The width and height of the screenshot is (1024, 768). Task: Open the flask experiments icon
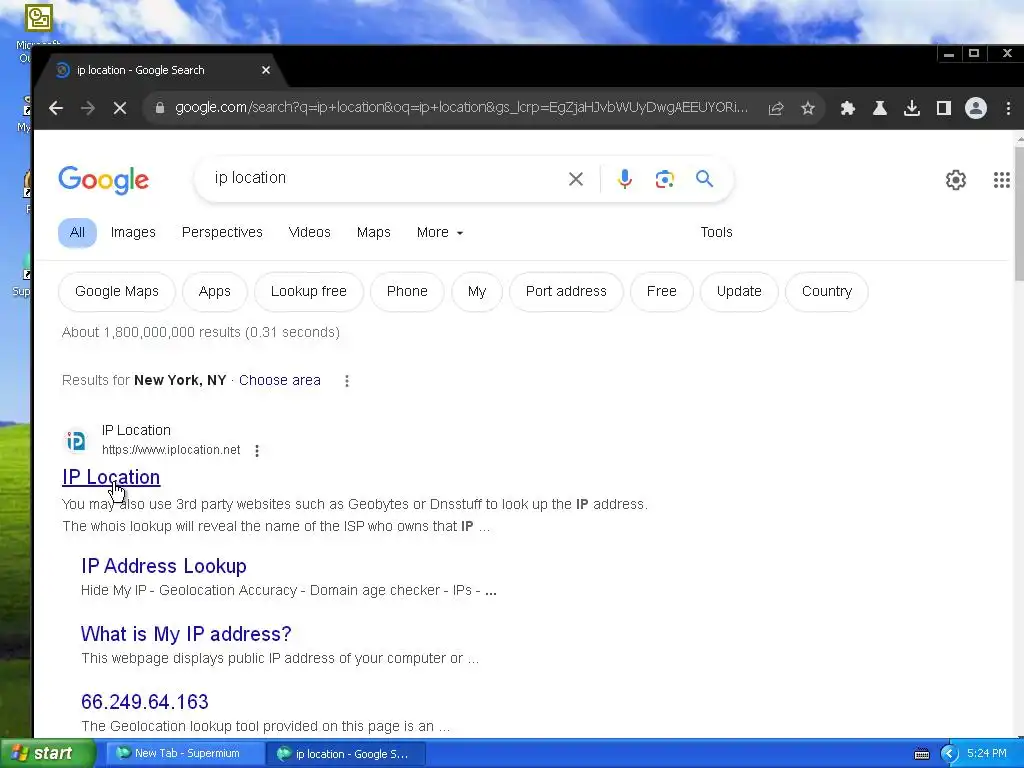pyautogui.click(x=880, y=108)
